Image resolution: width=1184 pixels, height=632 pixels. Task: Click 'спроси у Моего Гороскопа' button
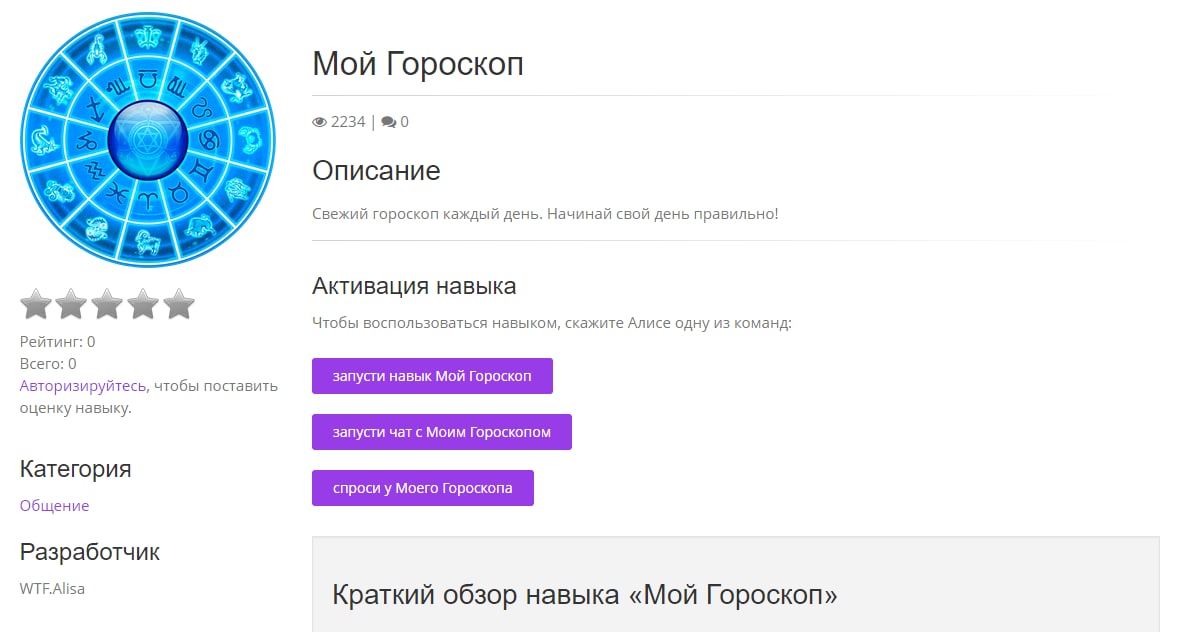[423, 488]
